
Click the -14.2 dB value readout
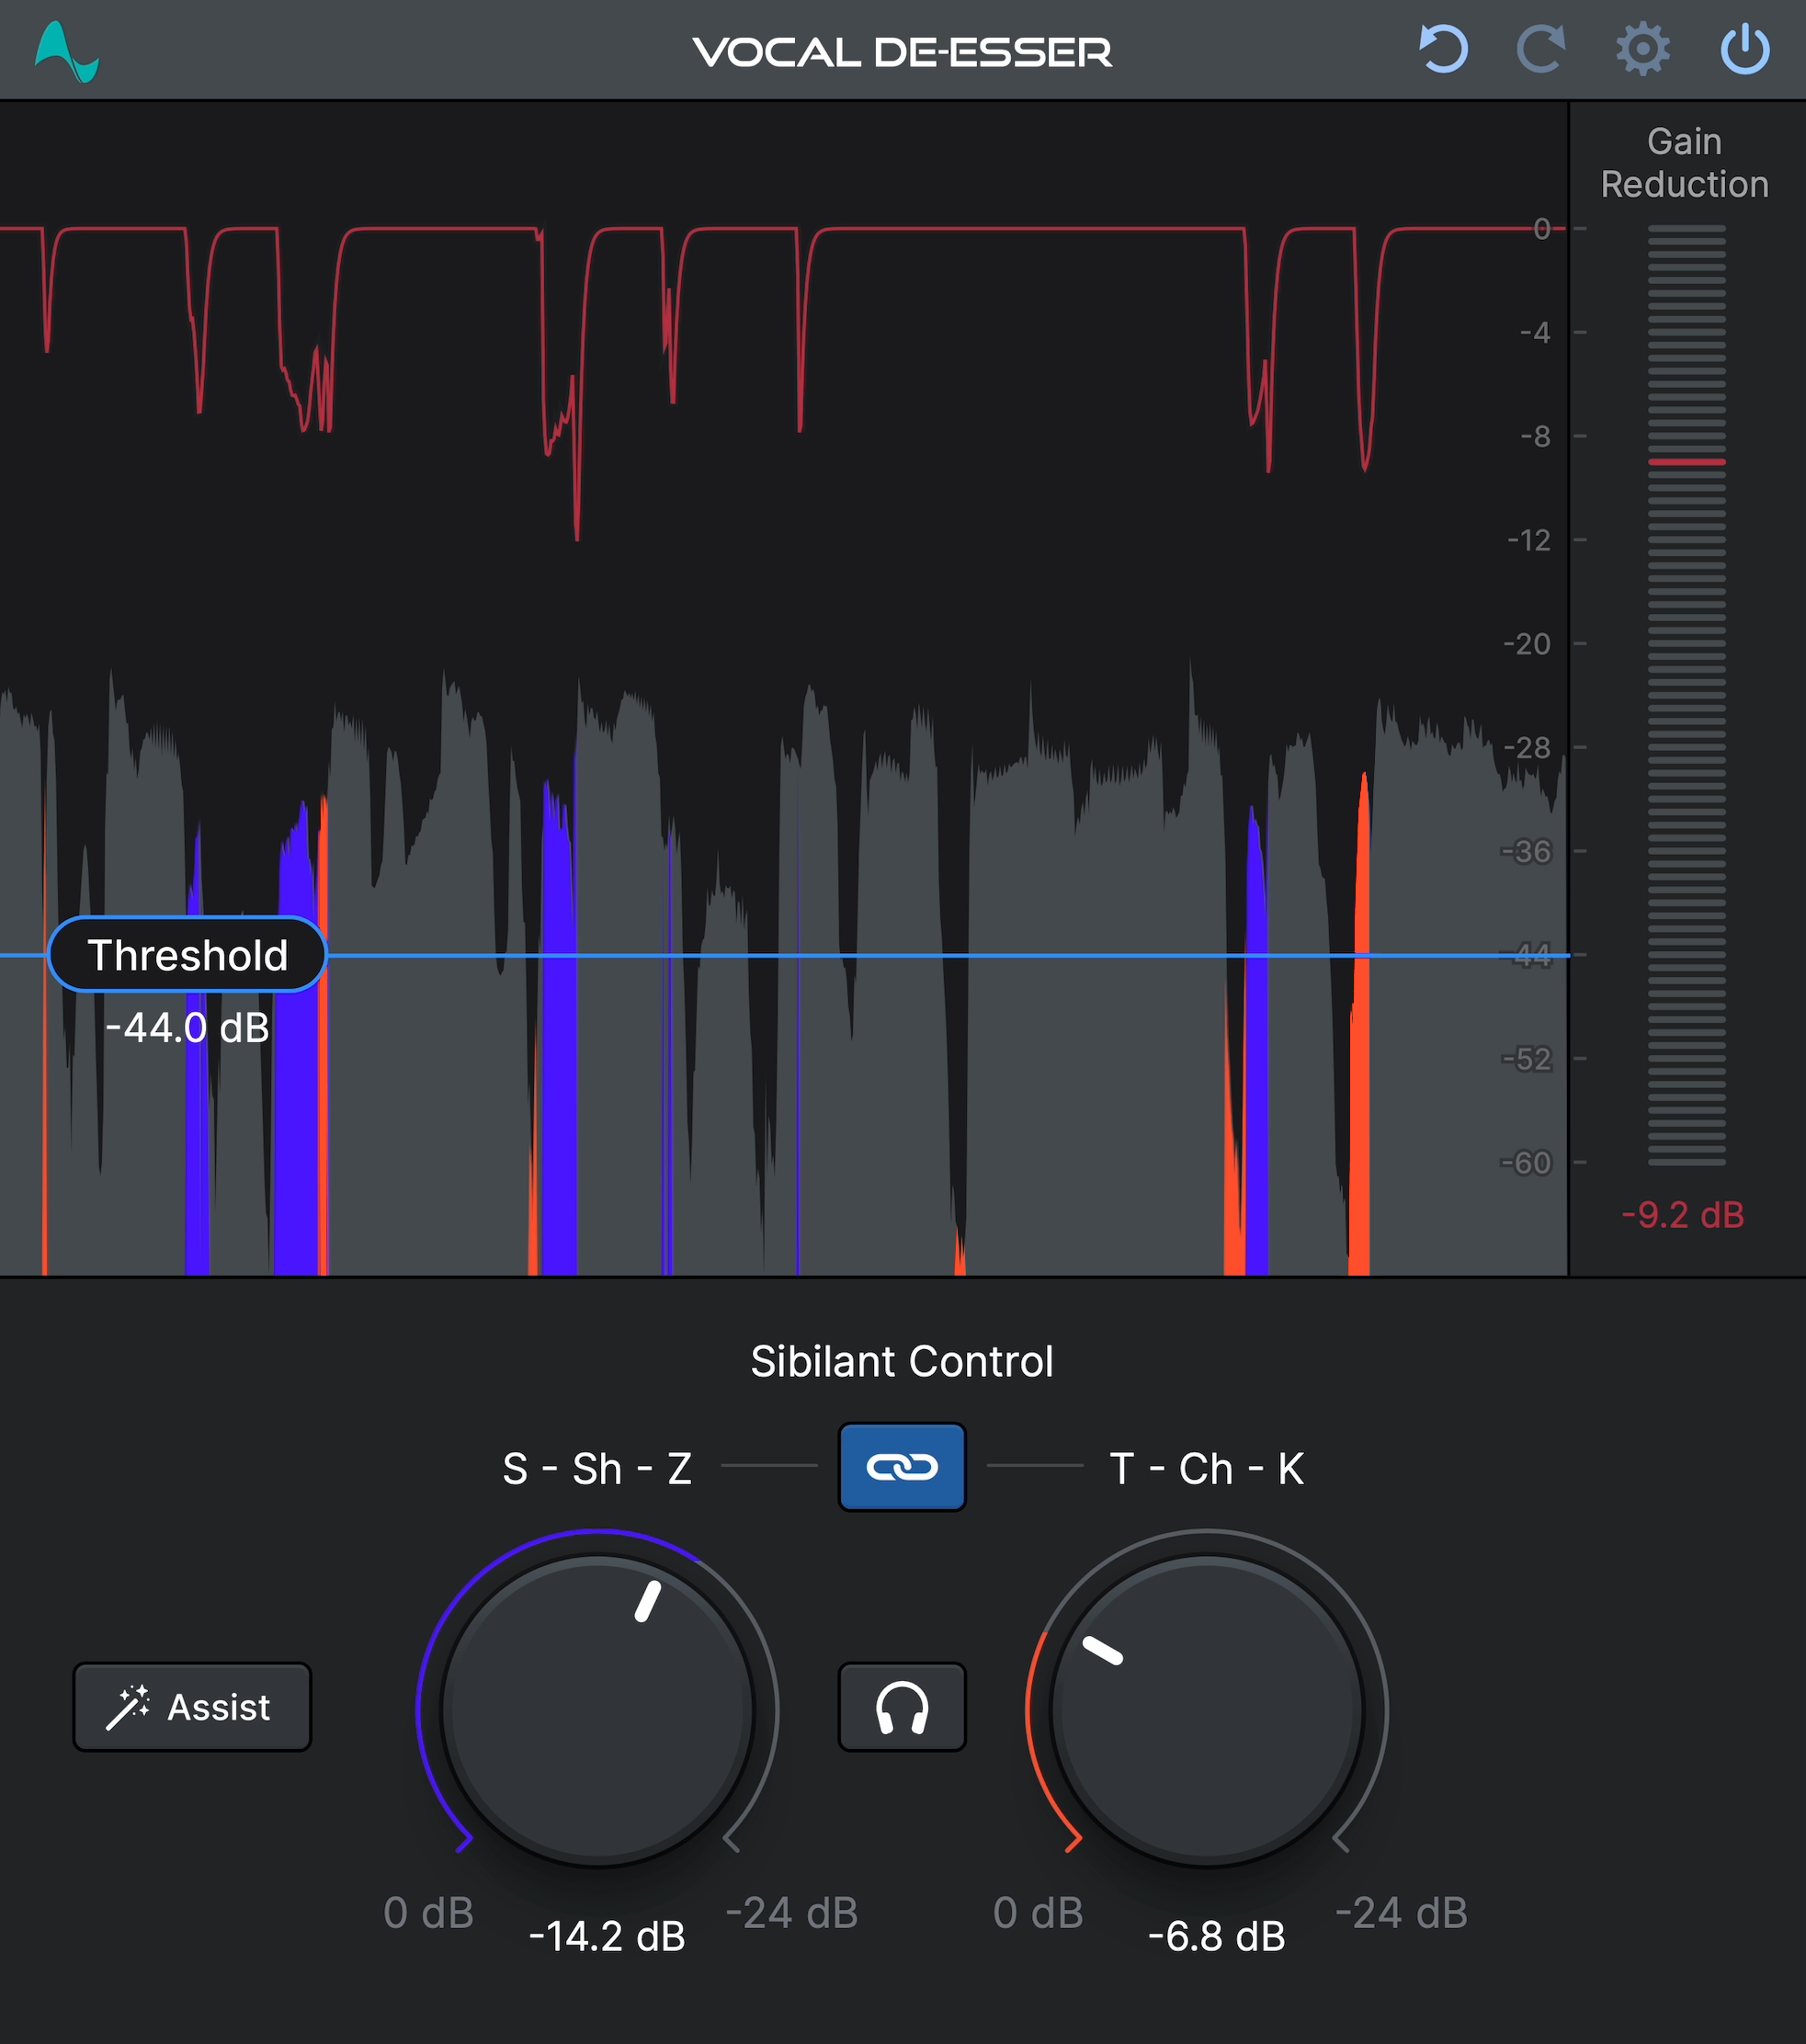click(606, 1936)
